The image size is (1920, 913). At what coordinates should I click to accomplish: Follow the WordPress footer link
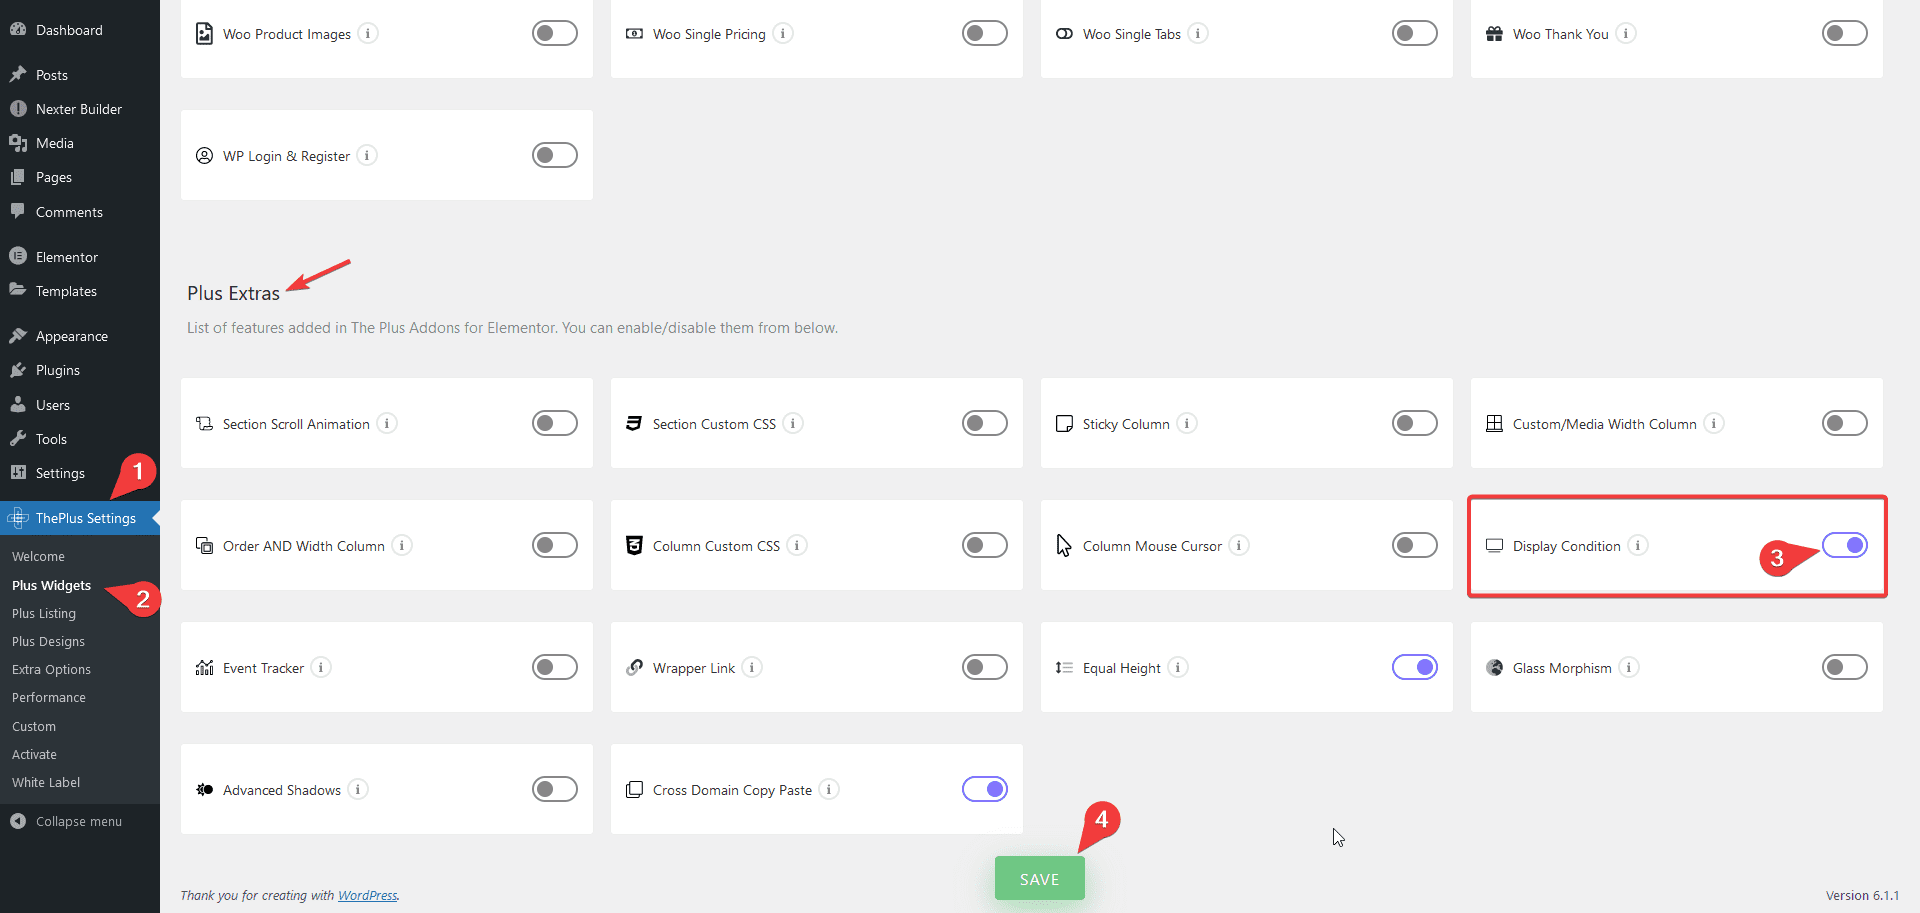[x=367, y=895]
